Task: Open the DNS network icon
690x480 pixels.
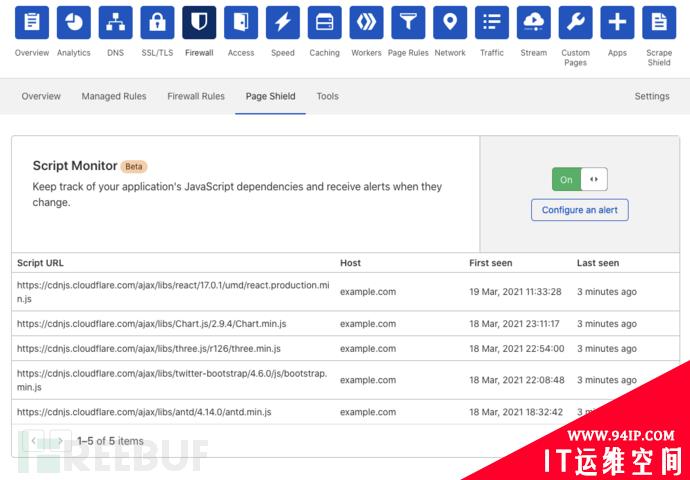Action: tap(115, 22)
